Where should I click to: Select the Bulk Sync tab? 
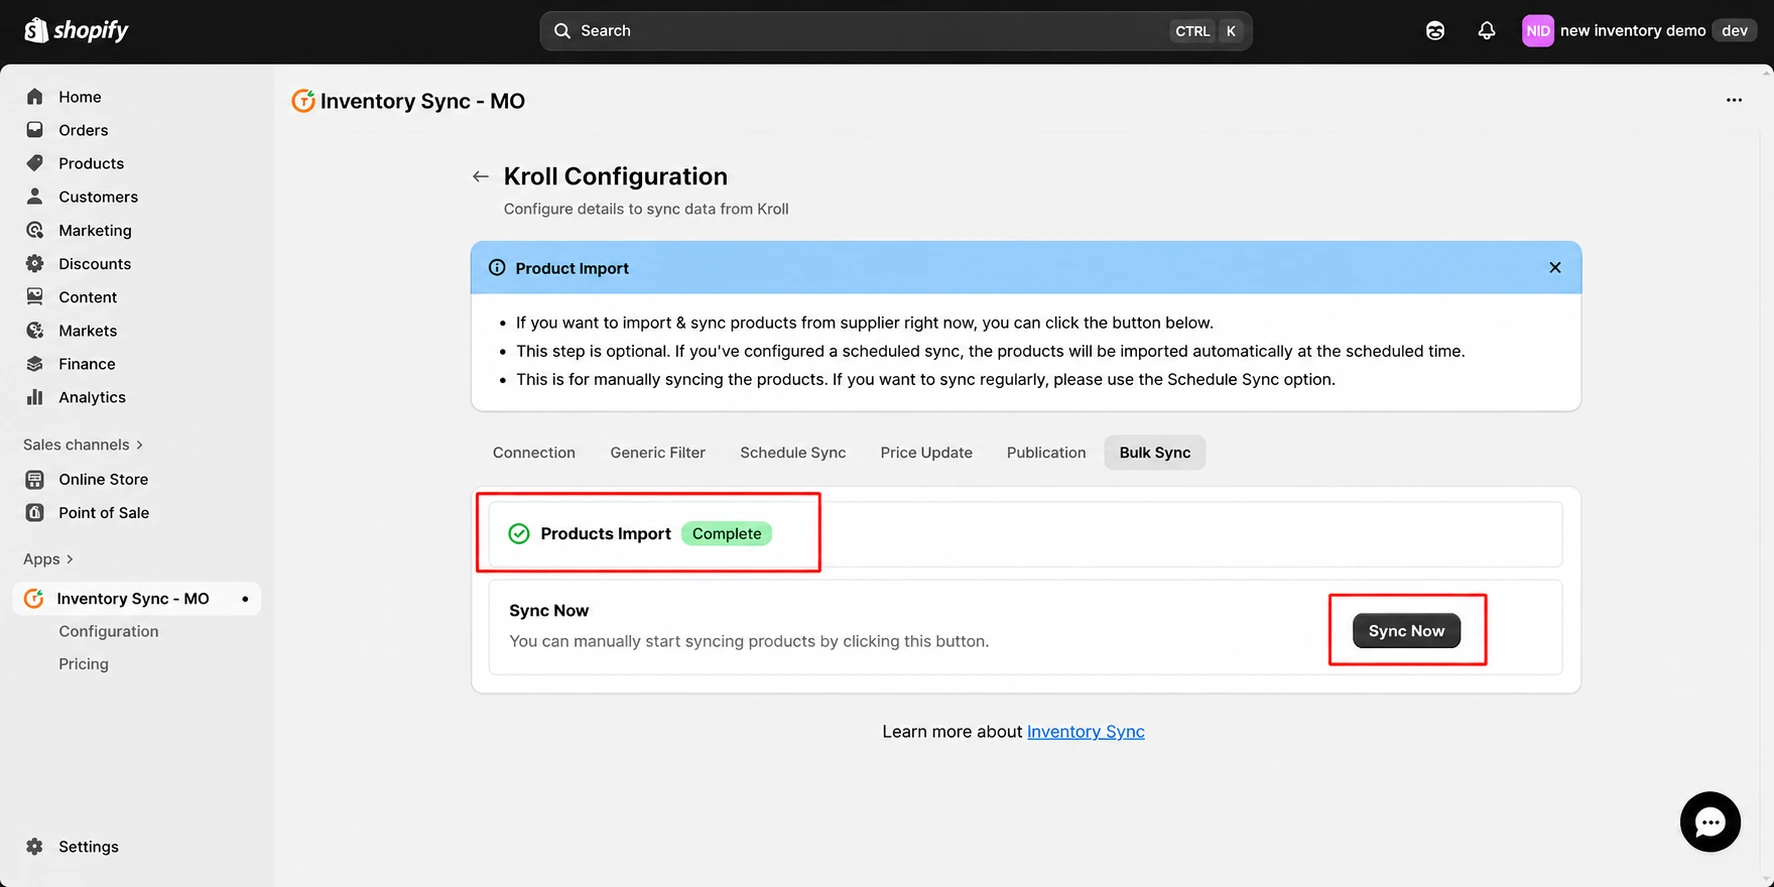tap(1155, 453)
